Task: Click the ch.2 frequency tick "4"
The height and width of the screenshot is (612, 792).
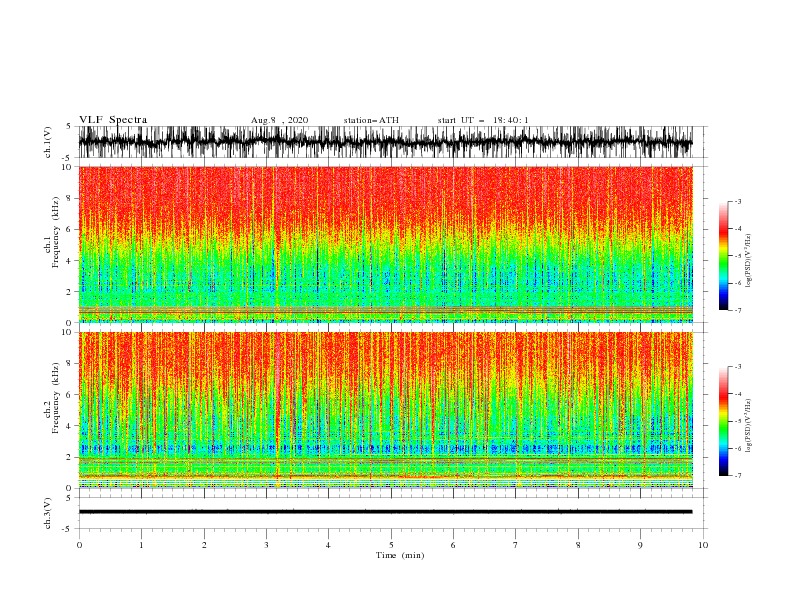Action: (x=70, y=426)
